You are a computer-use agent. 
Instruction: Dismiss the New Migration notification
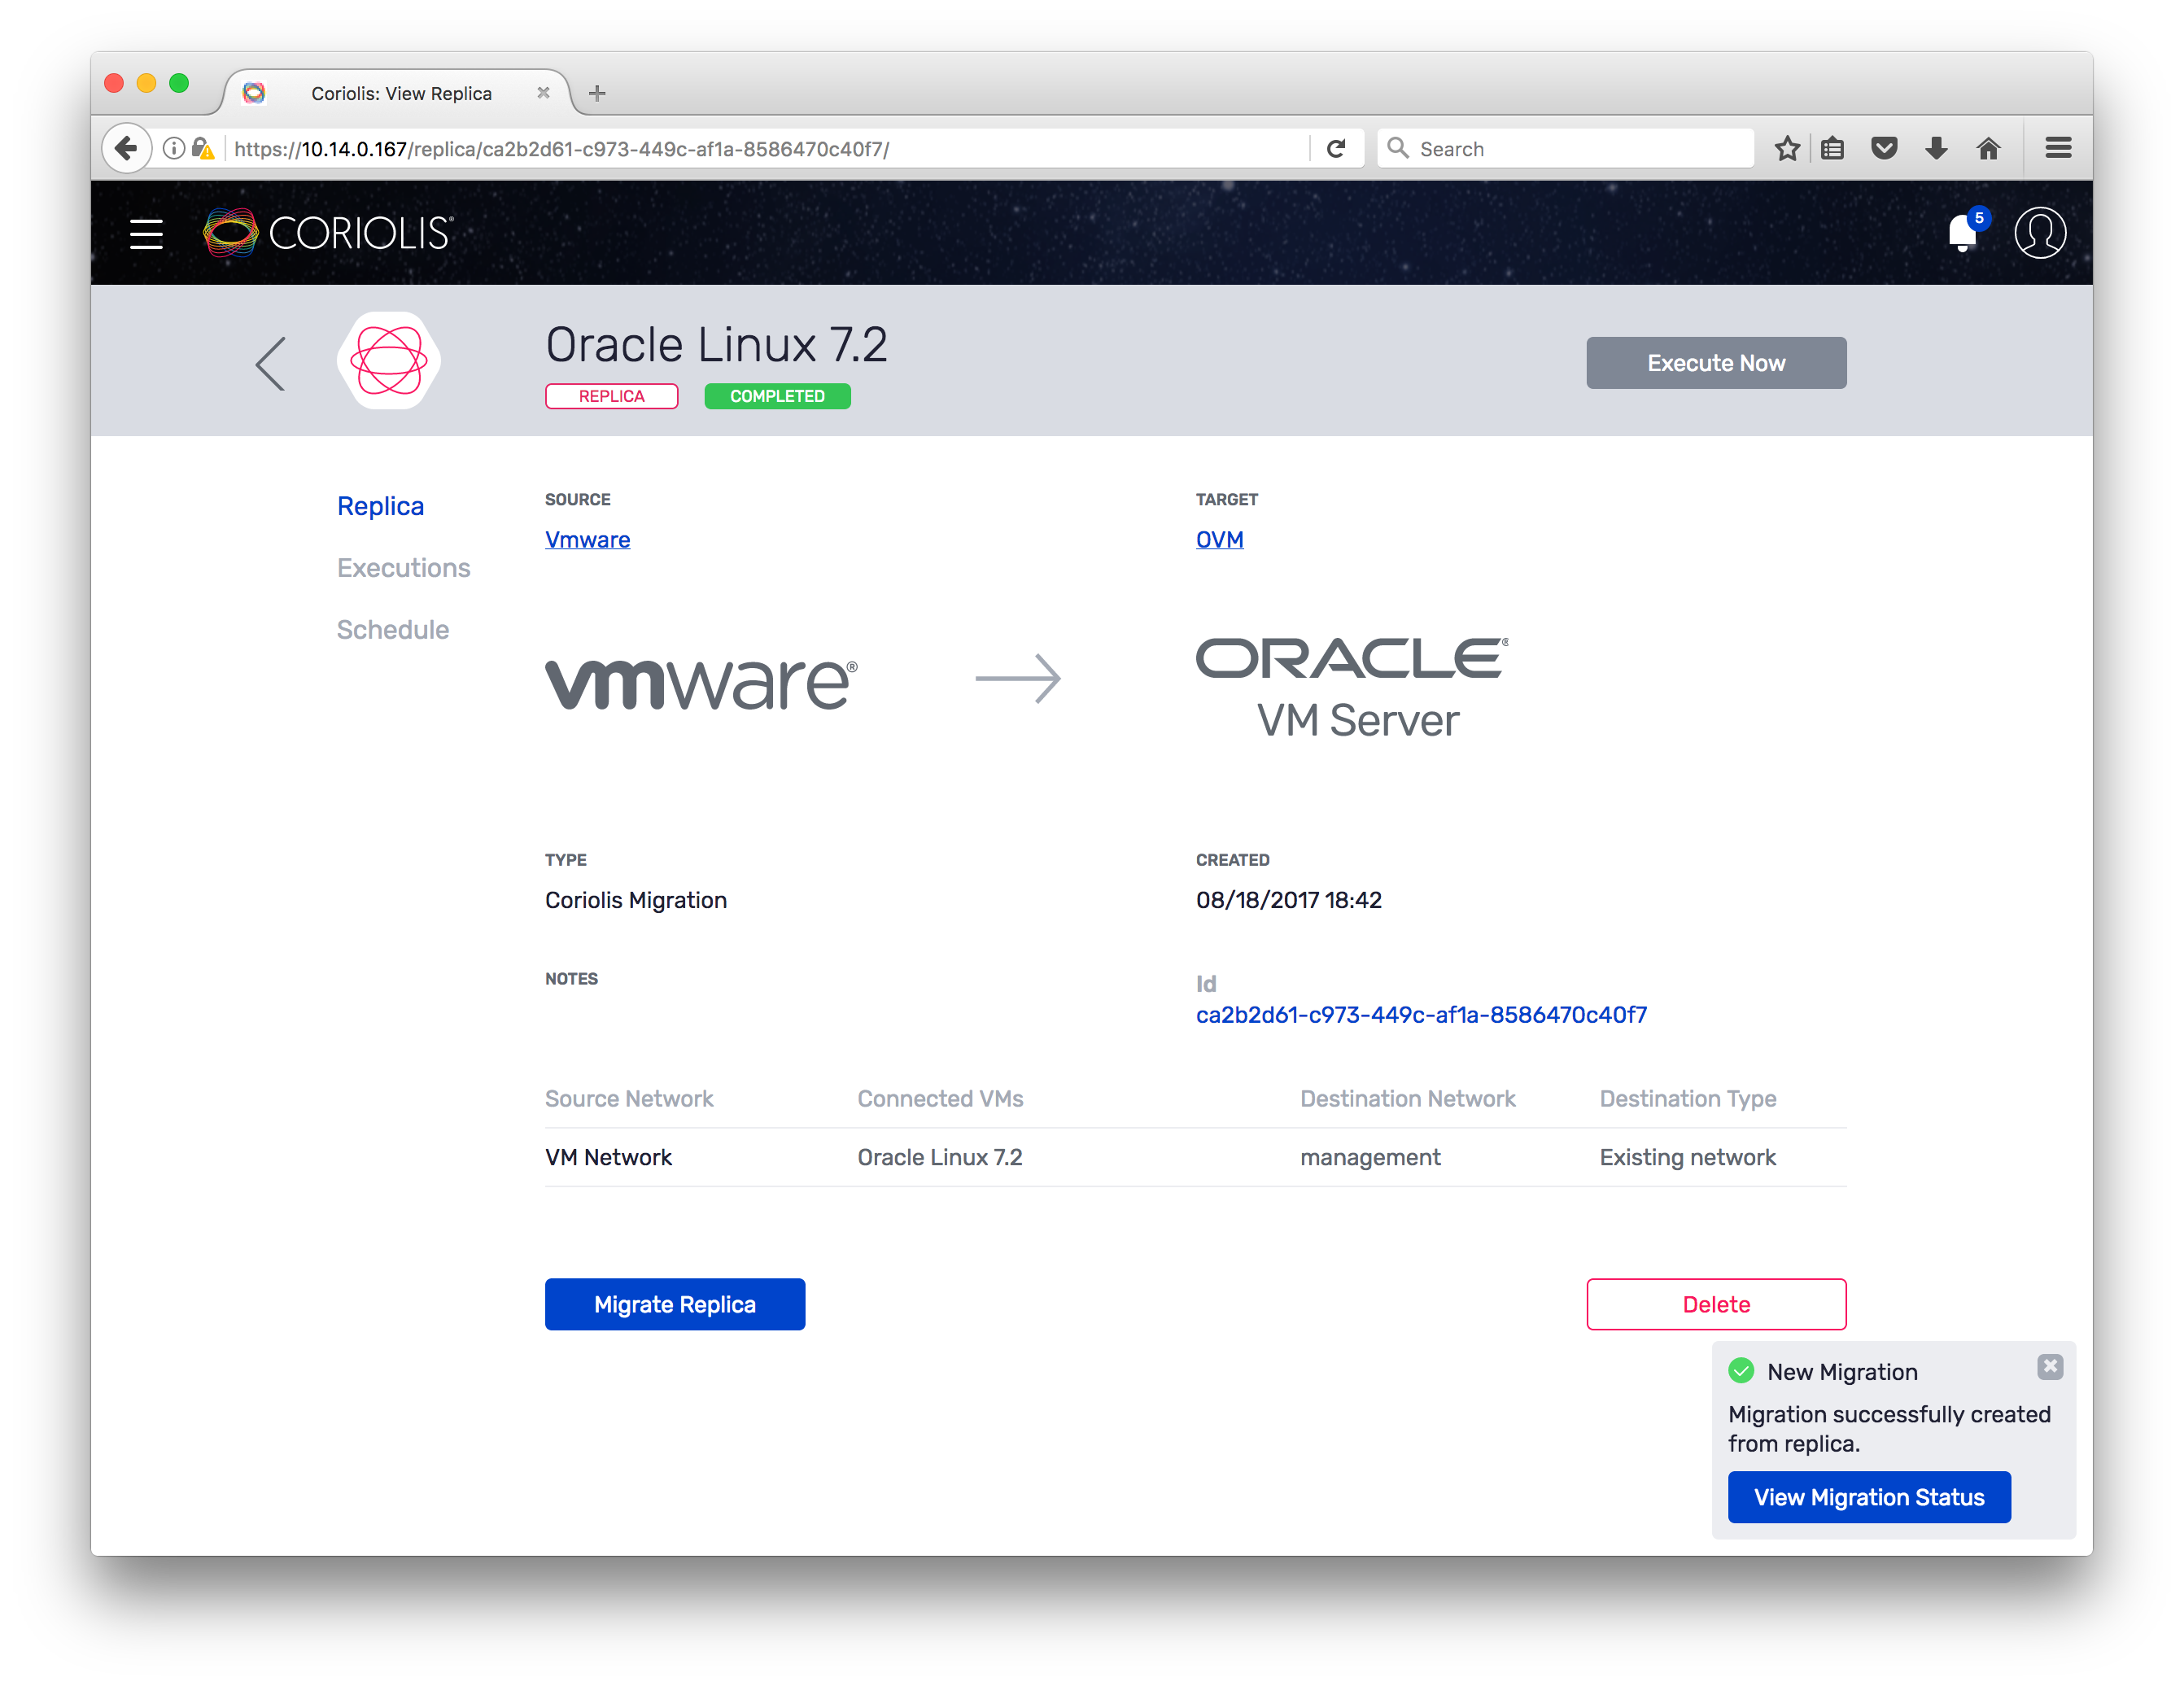click(x=2051, y=1367)
